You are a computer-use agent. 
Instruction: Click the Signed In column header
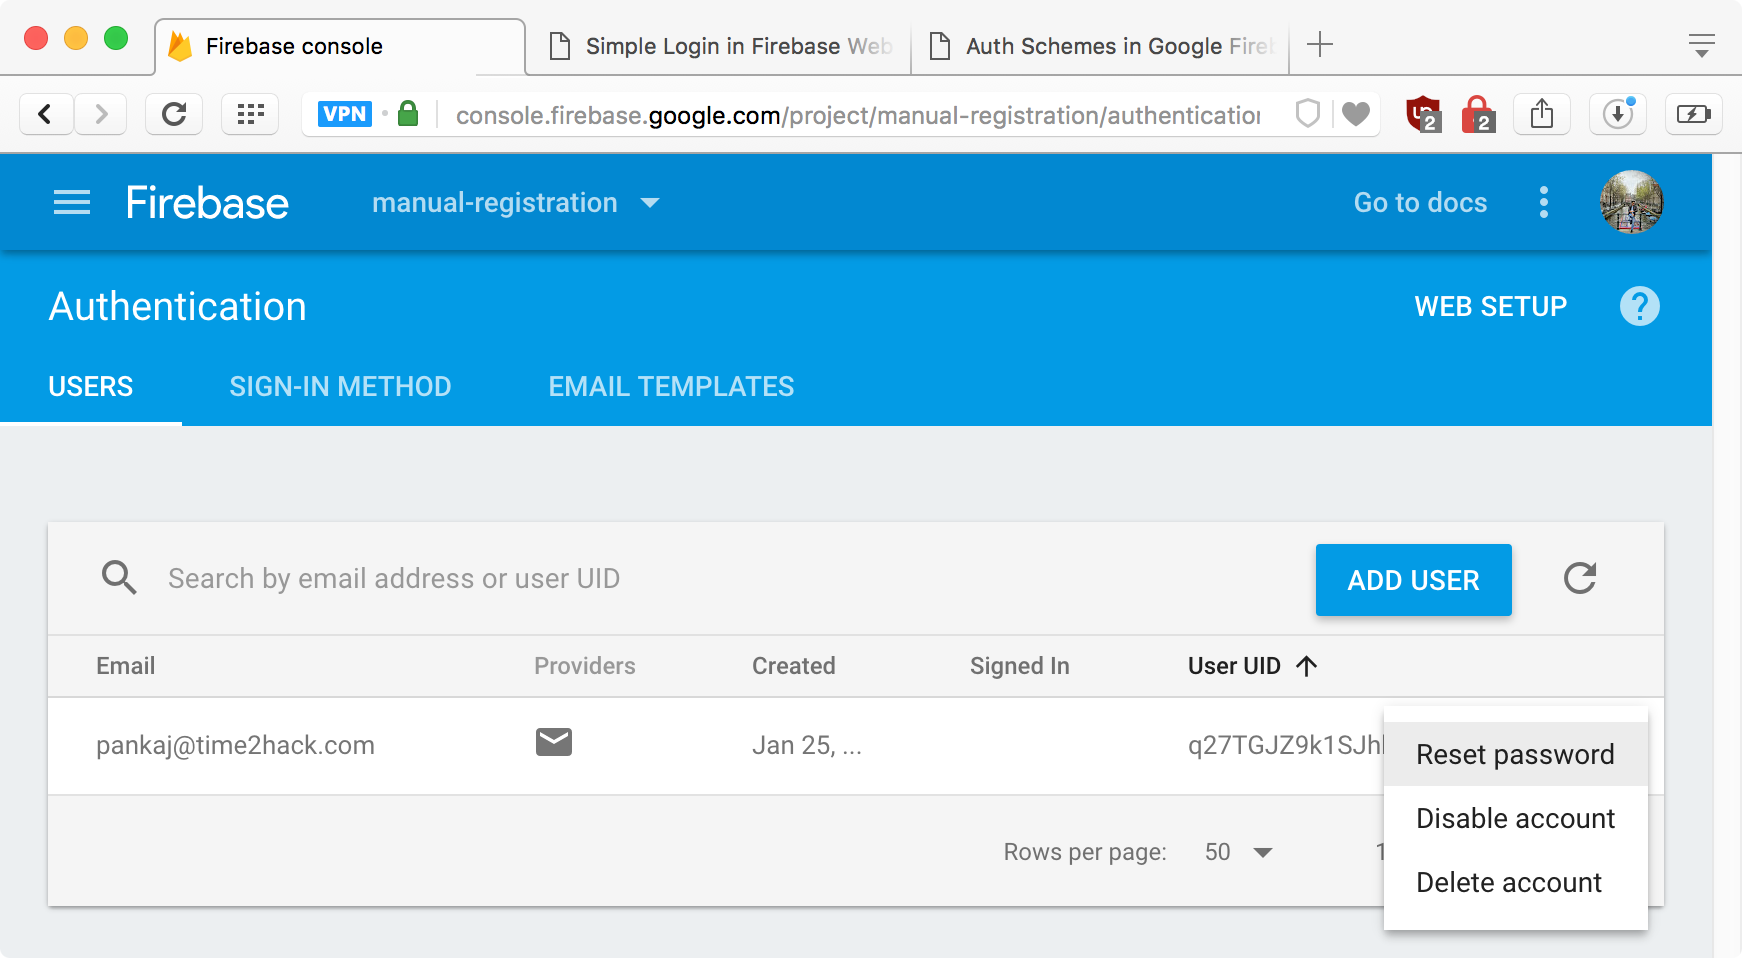[x=1020, y=666]
